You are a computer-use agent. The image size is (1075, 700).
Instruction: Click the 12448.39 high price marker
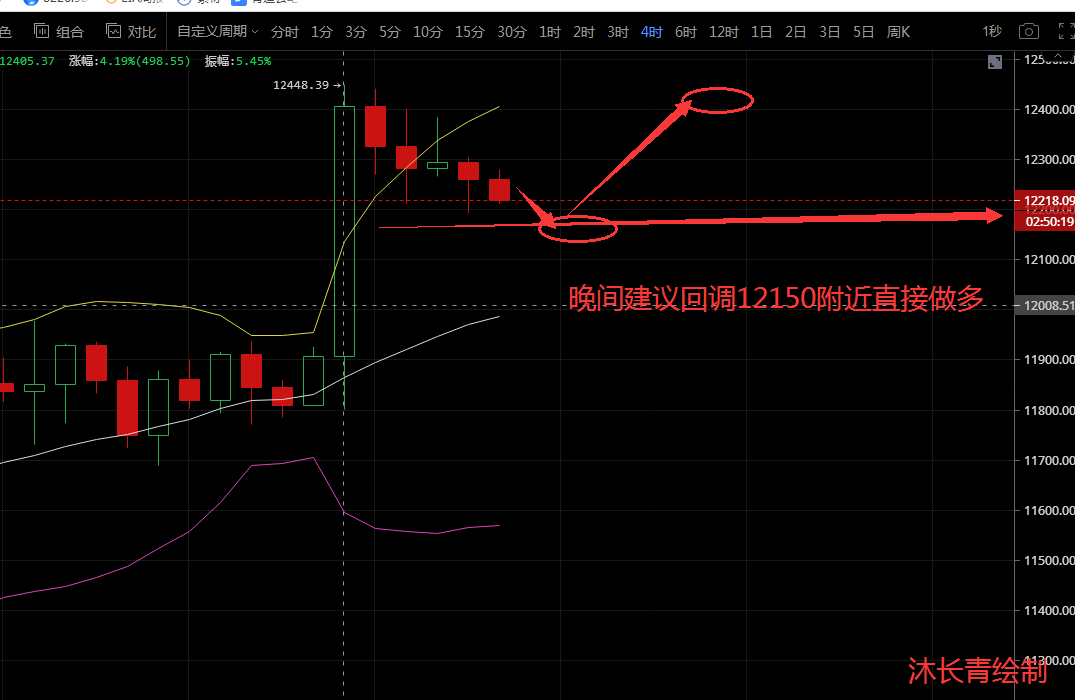pyautogui.click(x=301, y=85)
